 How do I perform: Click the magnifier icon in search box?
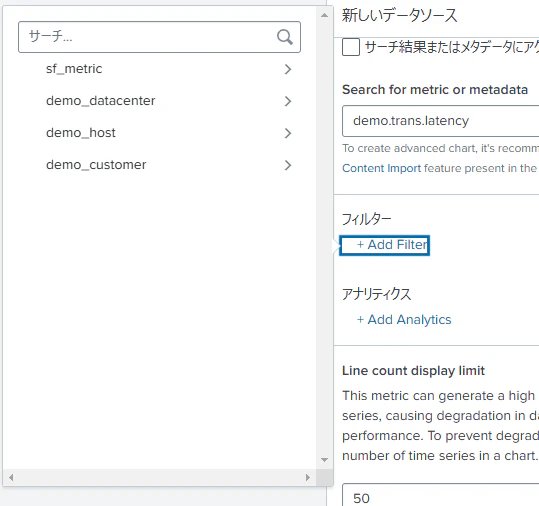point(285,37)
